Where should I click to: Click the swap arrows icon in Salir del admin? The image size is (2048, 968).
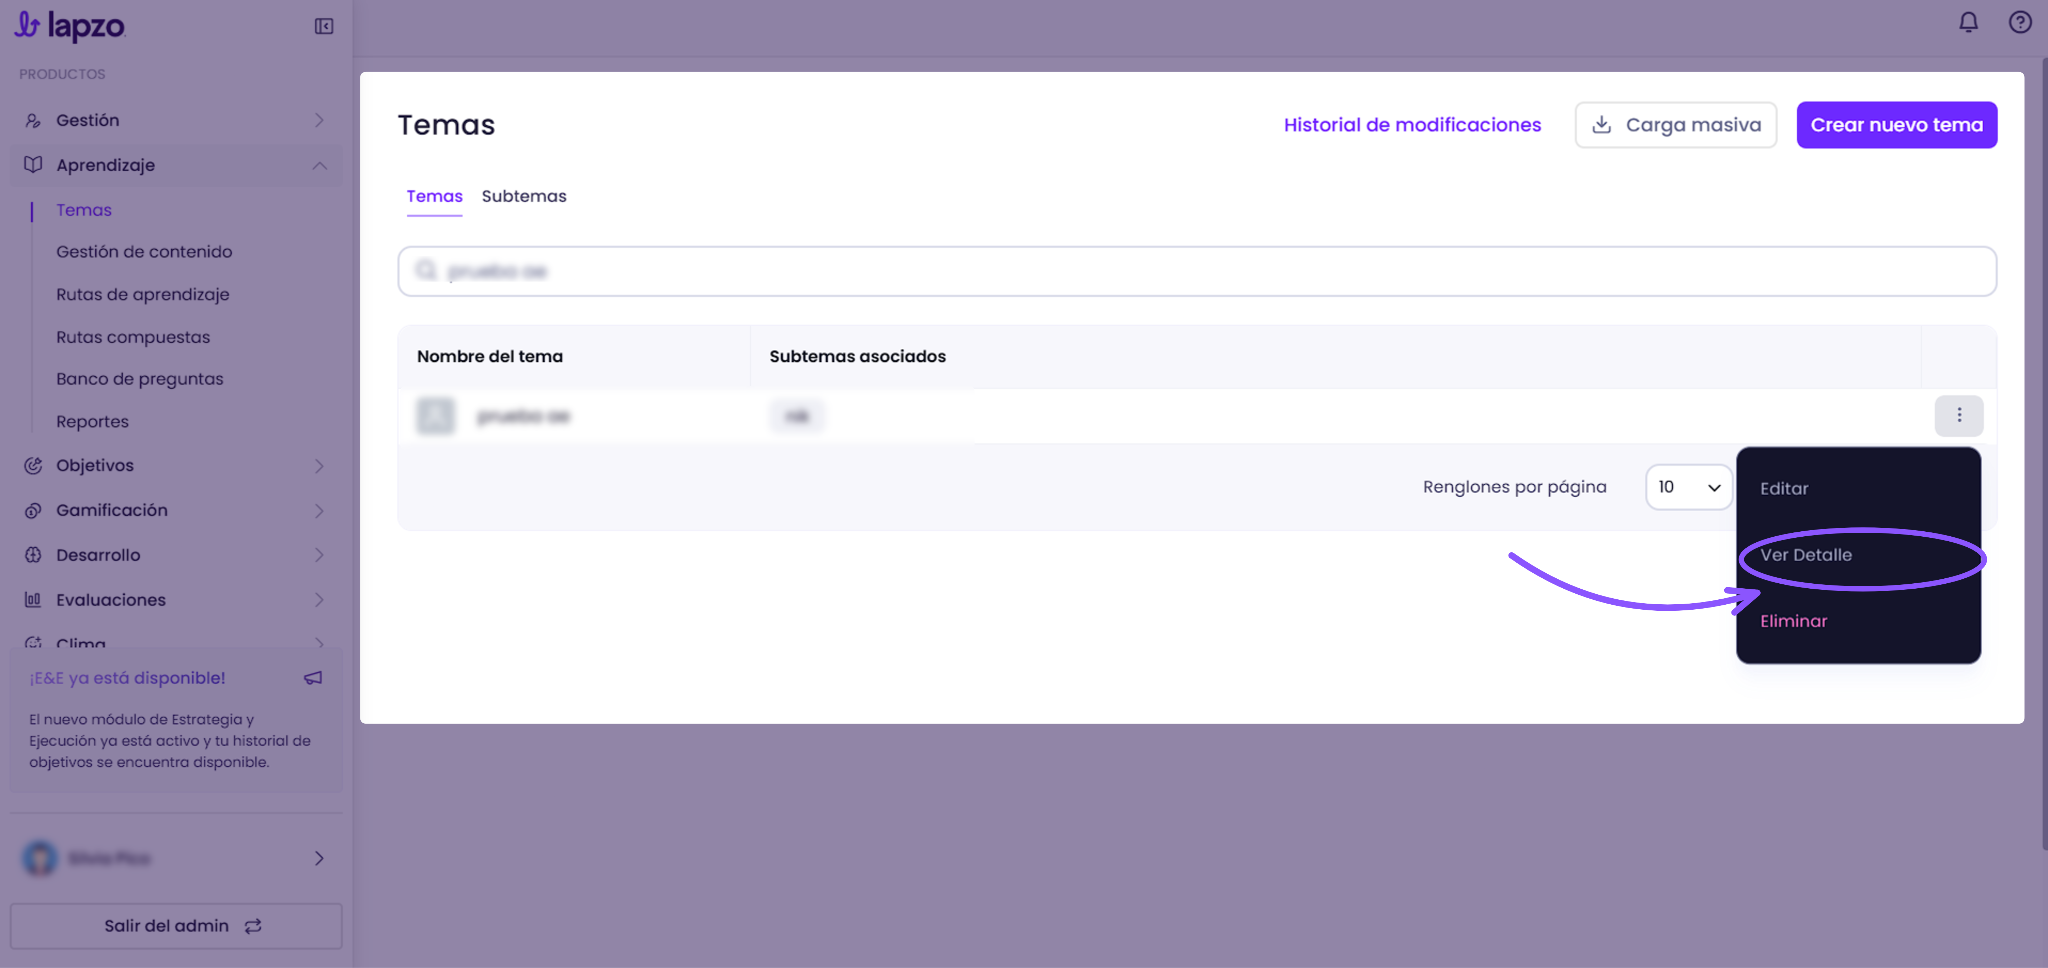(253, 926)
